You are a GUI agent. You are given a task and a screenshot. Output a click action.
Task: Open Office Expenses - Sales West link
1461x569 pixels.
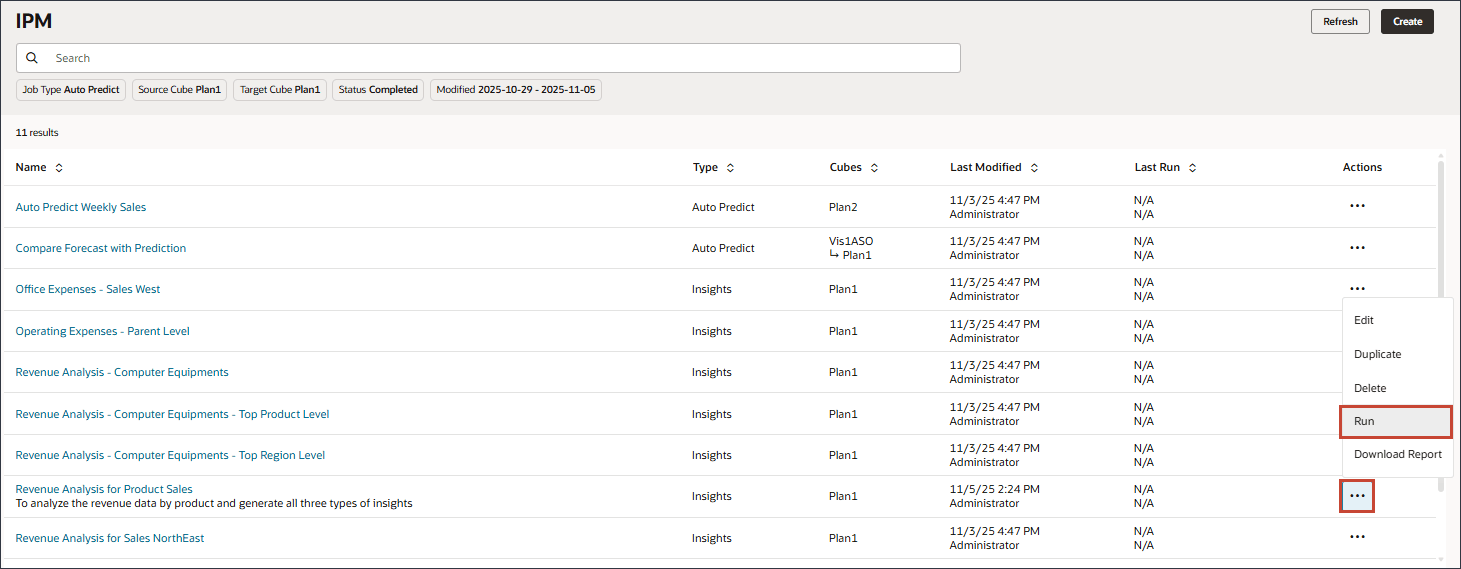tap(88, 289)
